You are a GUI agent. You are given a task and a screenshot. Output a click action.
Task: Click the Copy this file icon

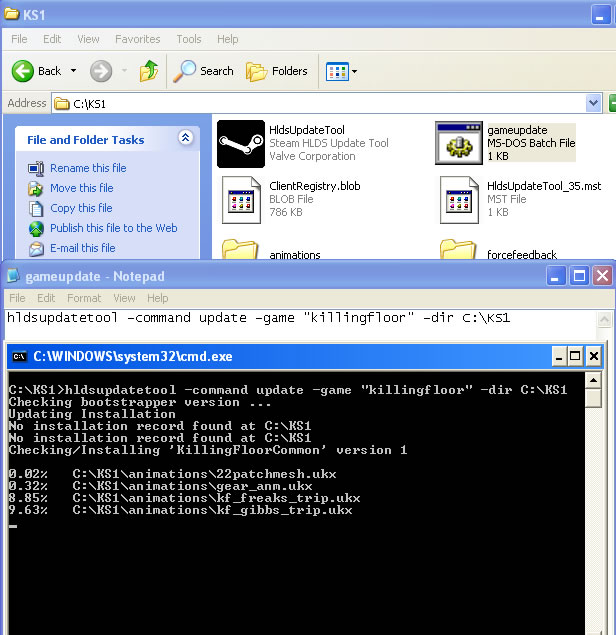(36, 209)
